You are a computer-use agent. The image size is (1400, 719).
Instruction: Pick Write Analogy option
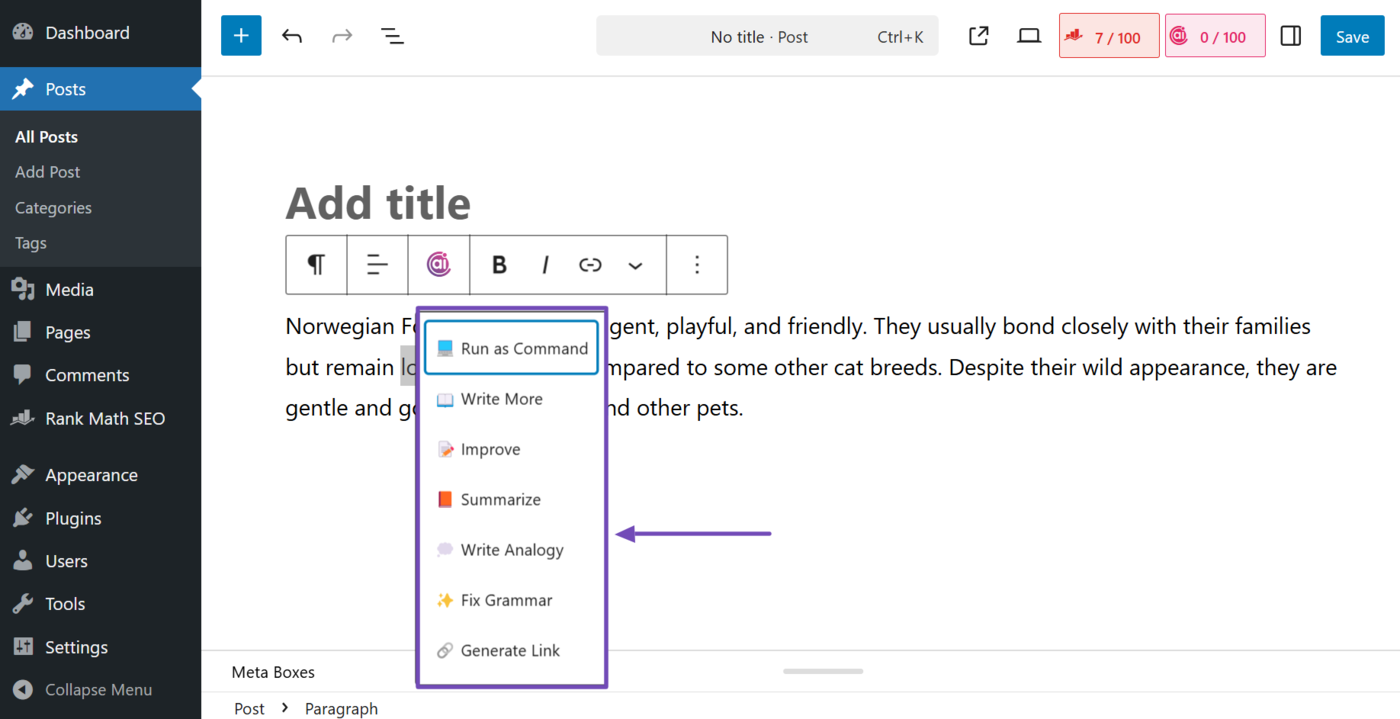tap(511, 550)
